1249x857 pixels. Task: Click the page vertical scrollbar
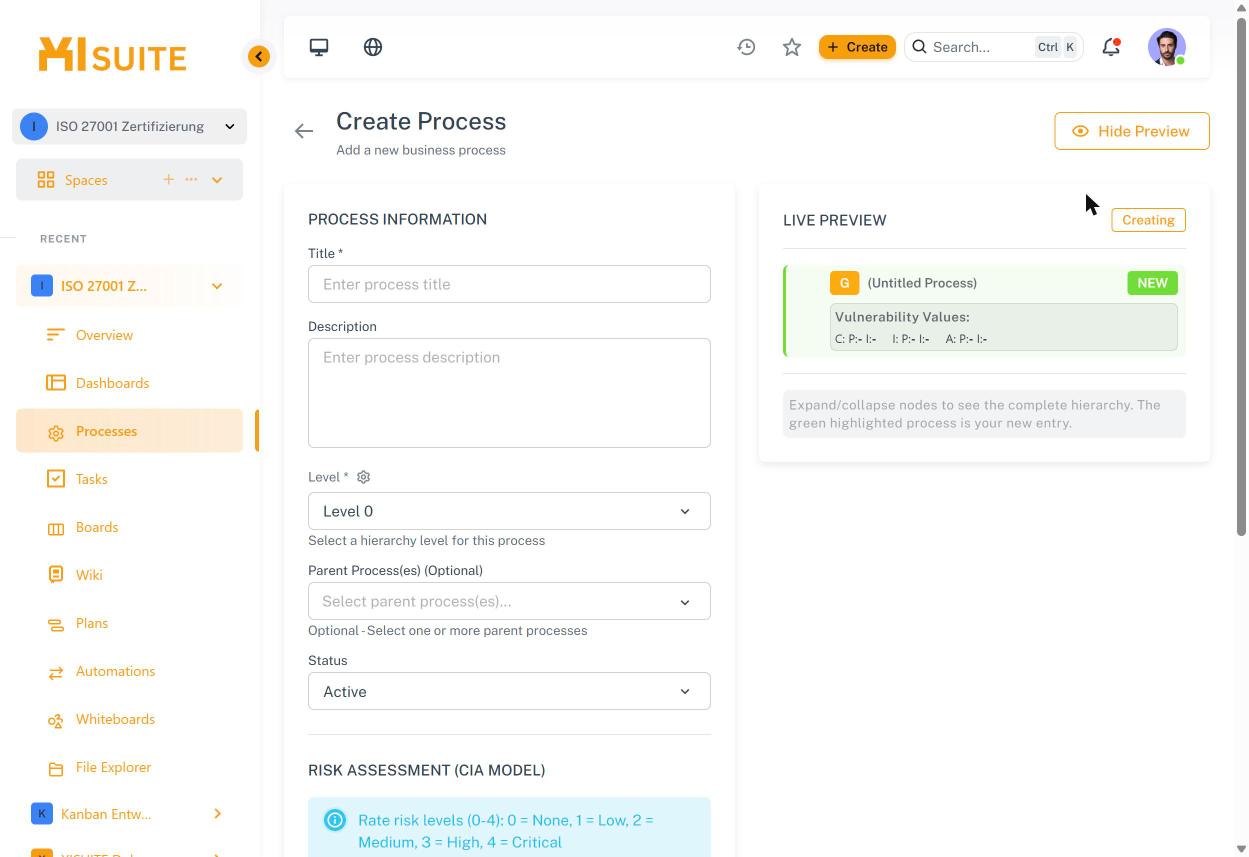[1242, 278]
